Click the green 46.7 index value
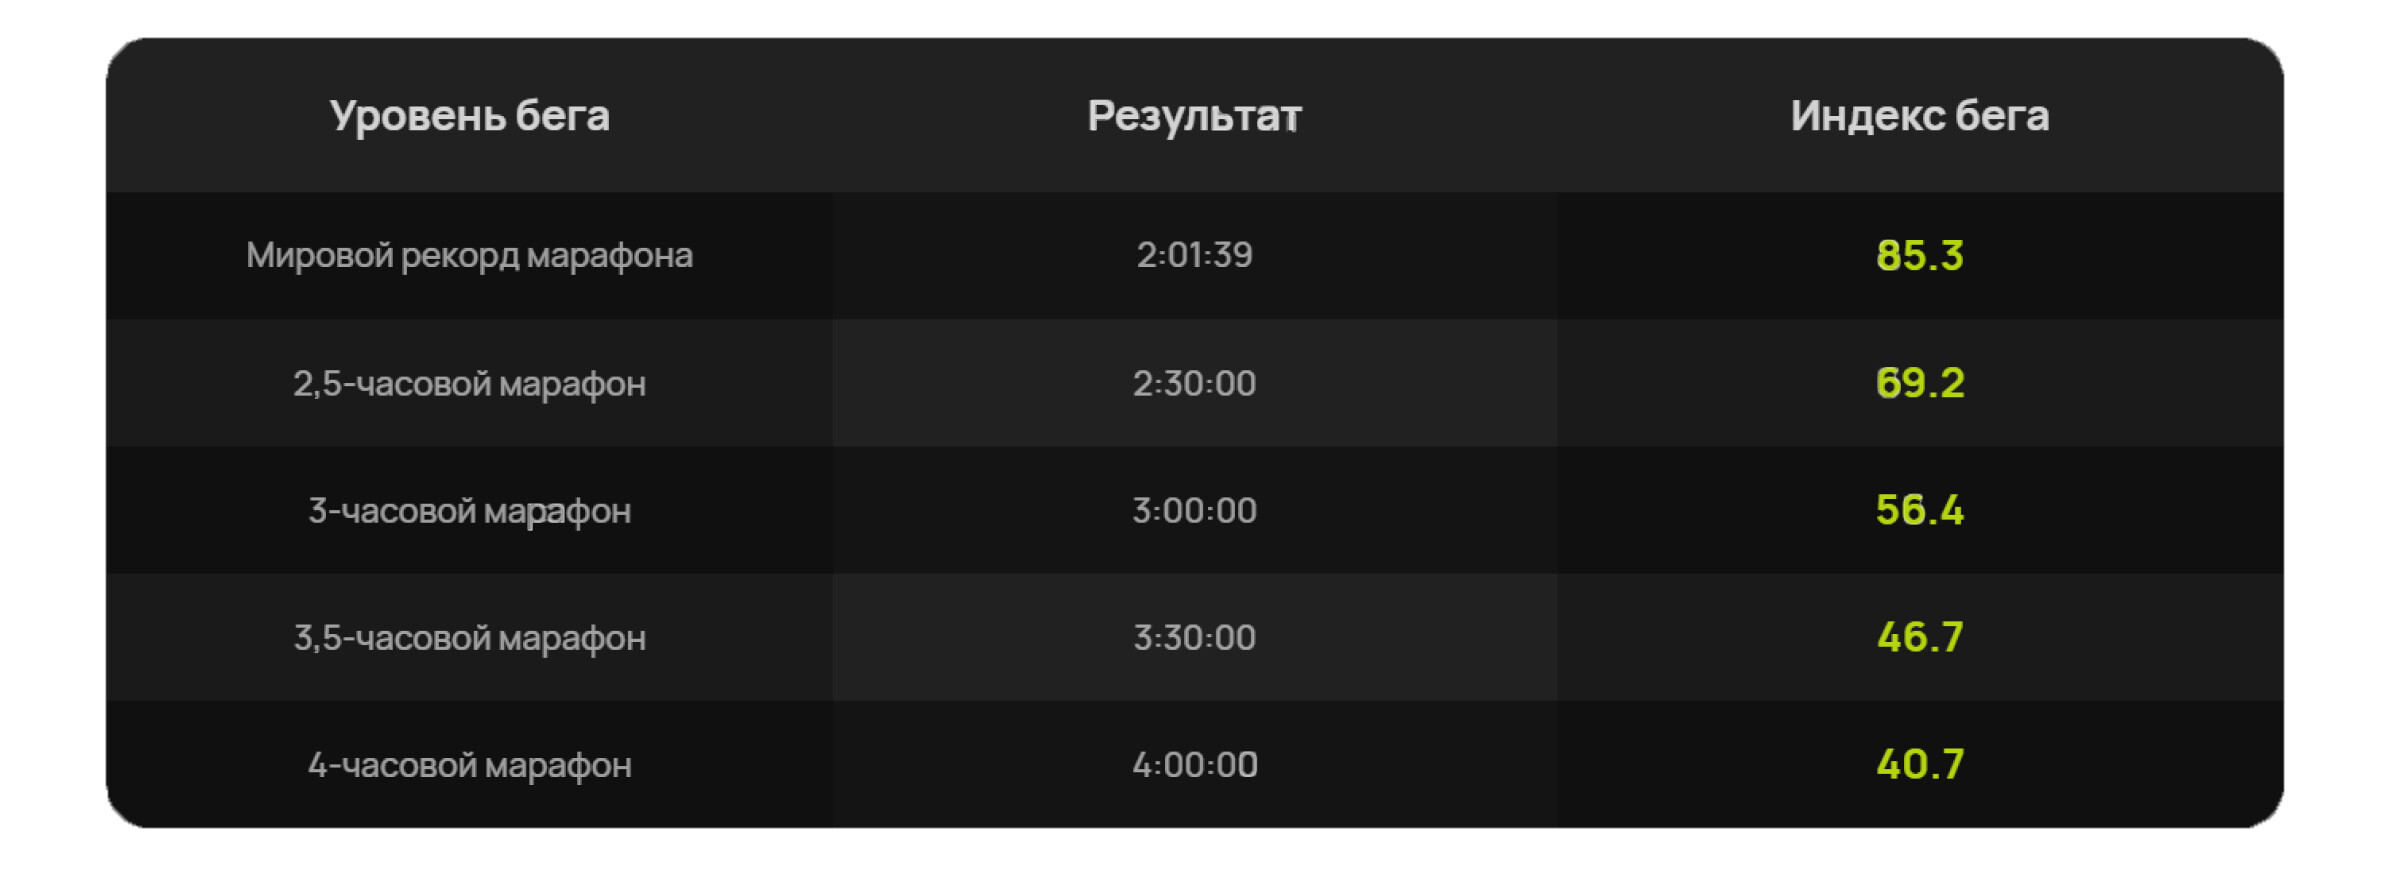2400x874 pixels. click(1919, 638)
